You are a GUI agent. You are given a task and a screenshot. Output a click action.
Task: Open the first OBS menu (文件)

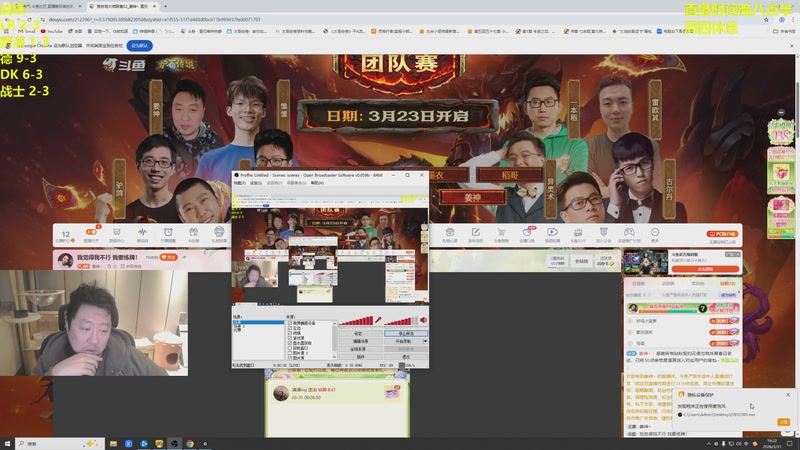(239, 183)
